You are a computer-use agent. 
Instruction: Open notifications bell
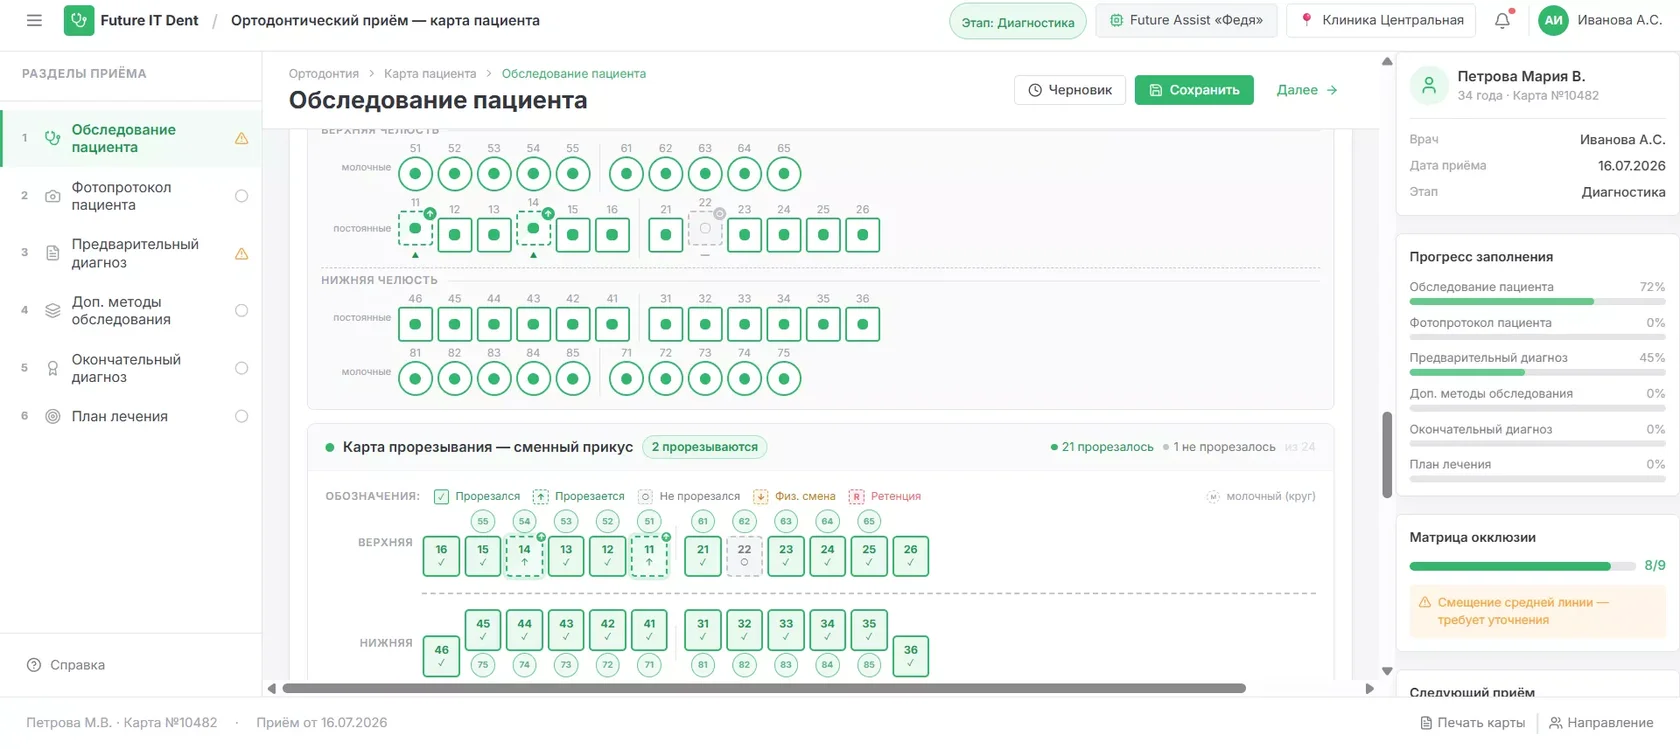tap(1502, 20)
